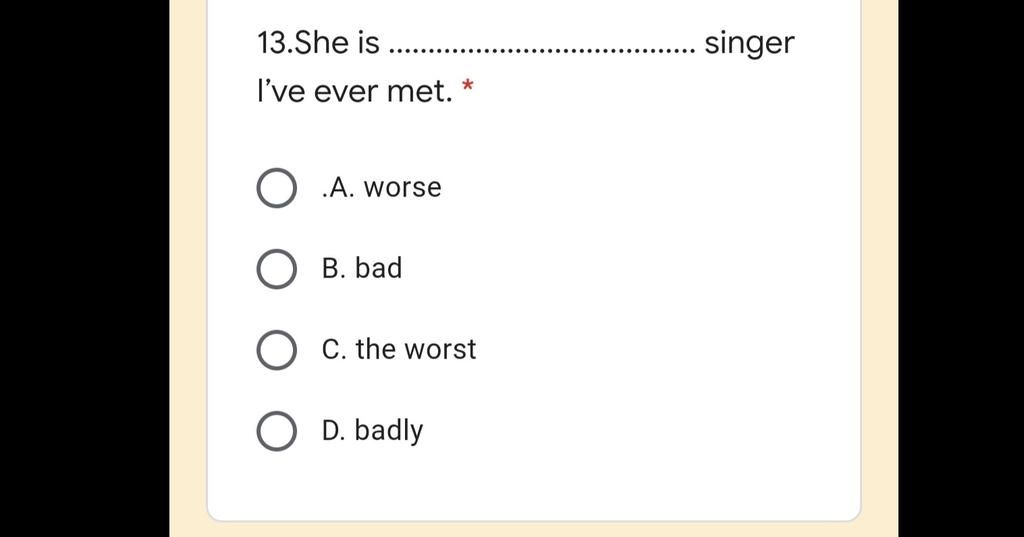This screenshot has width=1024, height=537.
Task: Click the '13.She is' question text
Action: [x=318, y=43]
